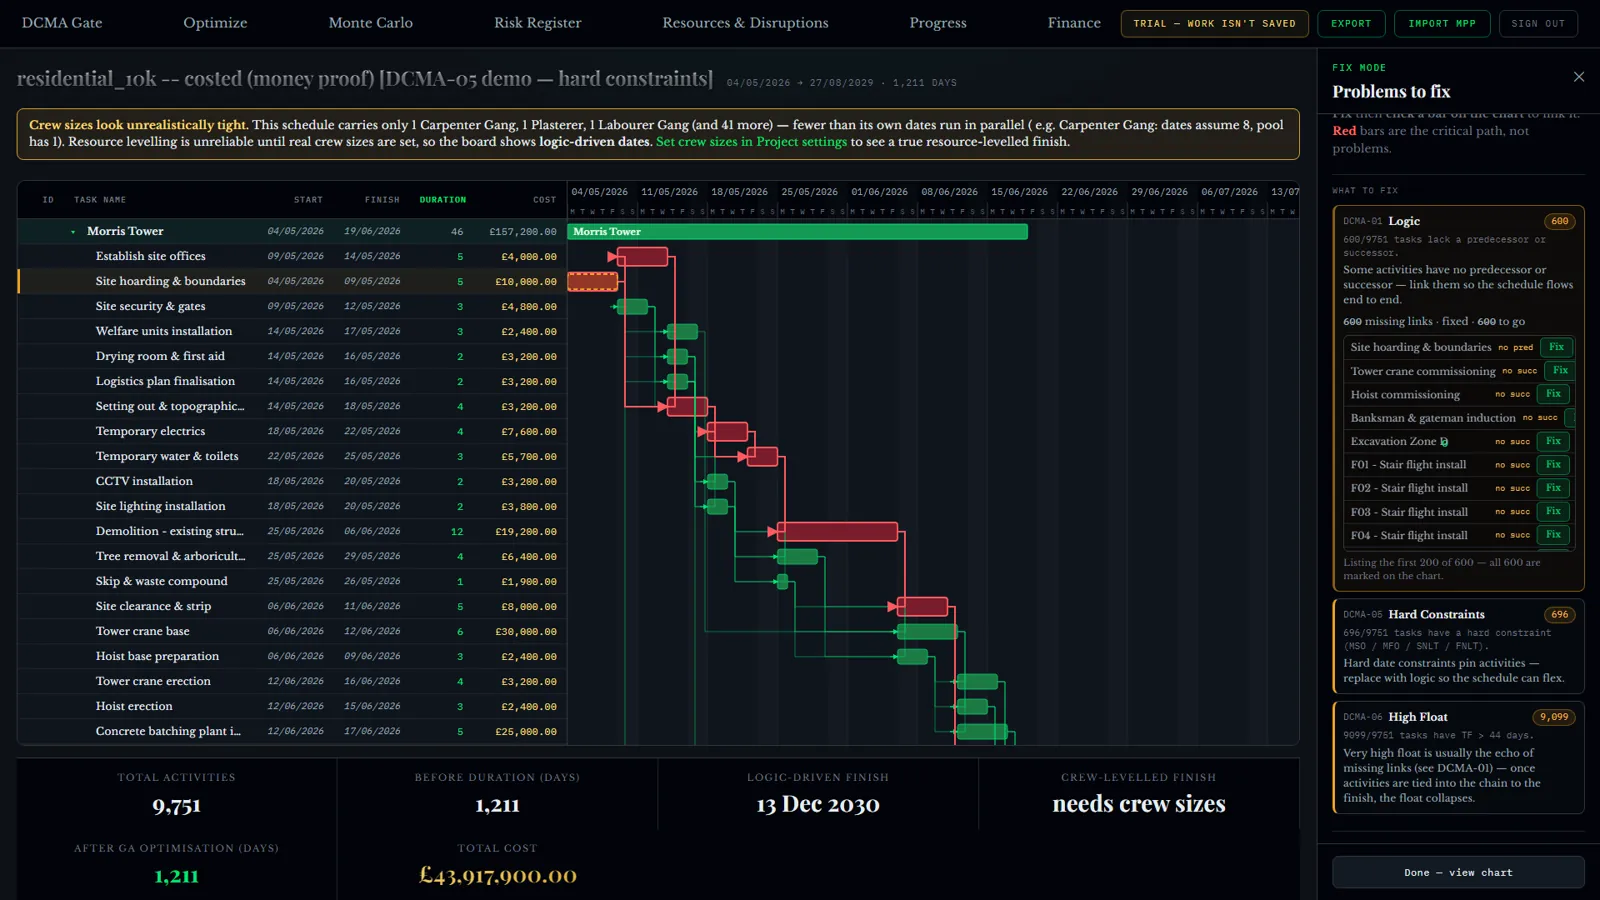Viewport: 1600px width, 900px height.
Task: Select the orange Site hoarding Gantt bar
Action: coord(593,282)
